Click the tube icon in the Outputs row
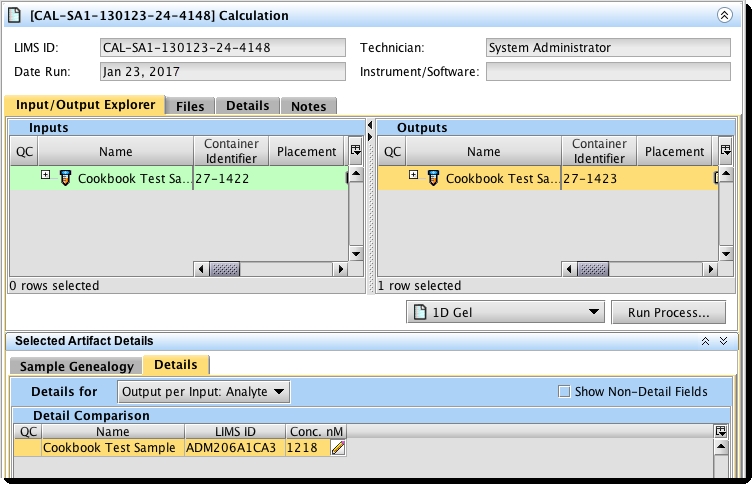756x488 pixels. tap(433, 178)
